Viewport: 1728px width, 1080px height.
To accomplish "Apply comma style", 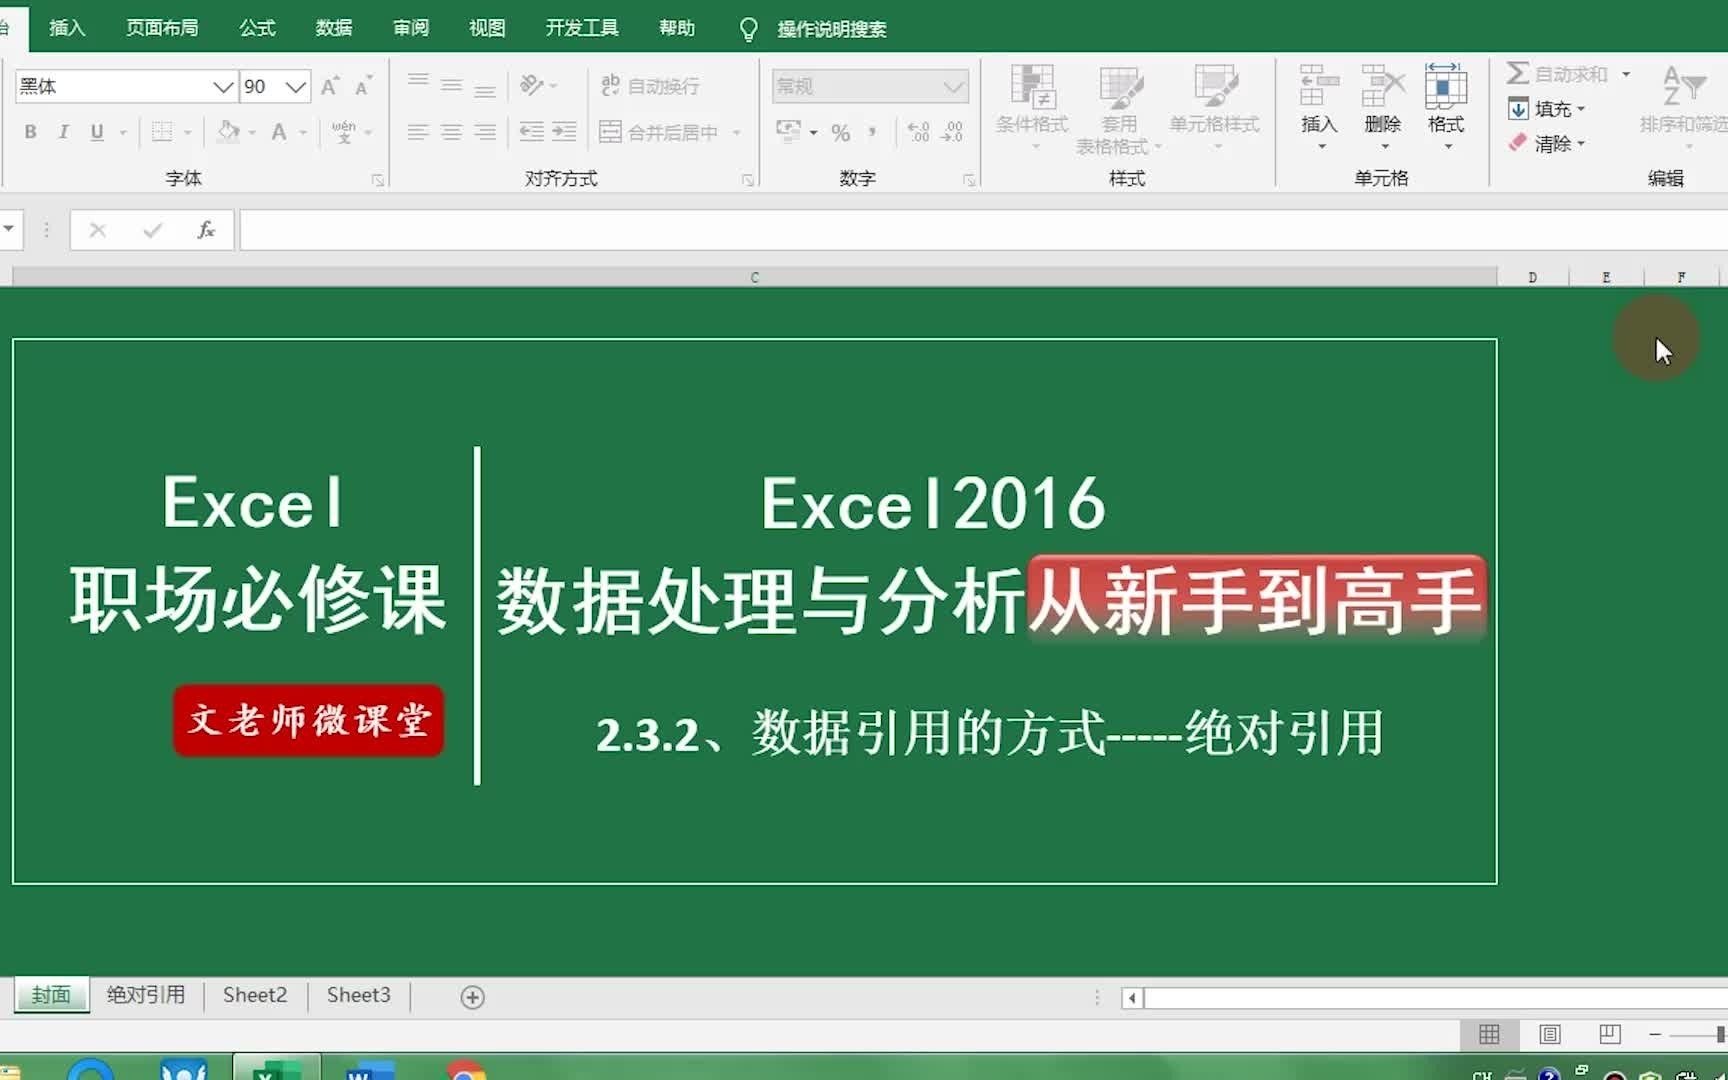I will point(873,132).
